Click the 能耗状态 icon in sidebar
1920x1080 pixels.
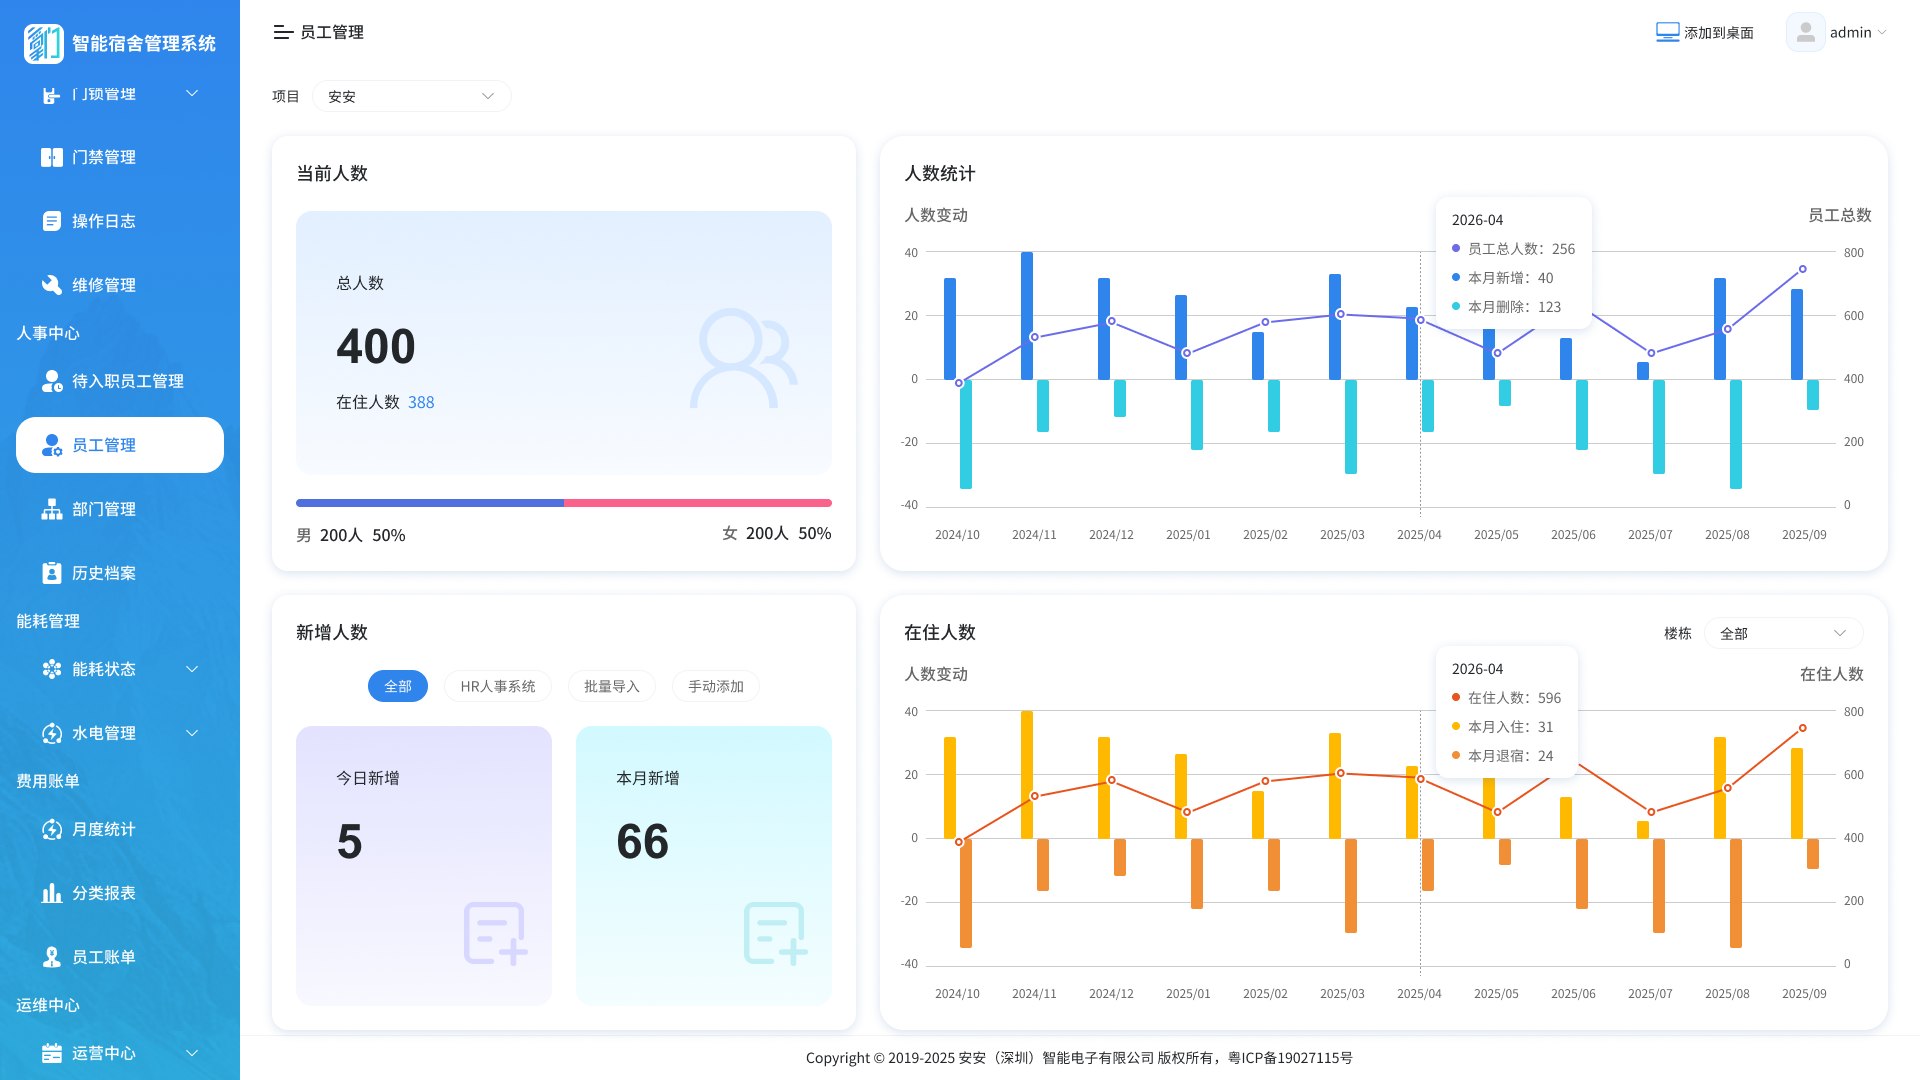pyautogui.click(x=52, y=669)
